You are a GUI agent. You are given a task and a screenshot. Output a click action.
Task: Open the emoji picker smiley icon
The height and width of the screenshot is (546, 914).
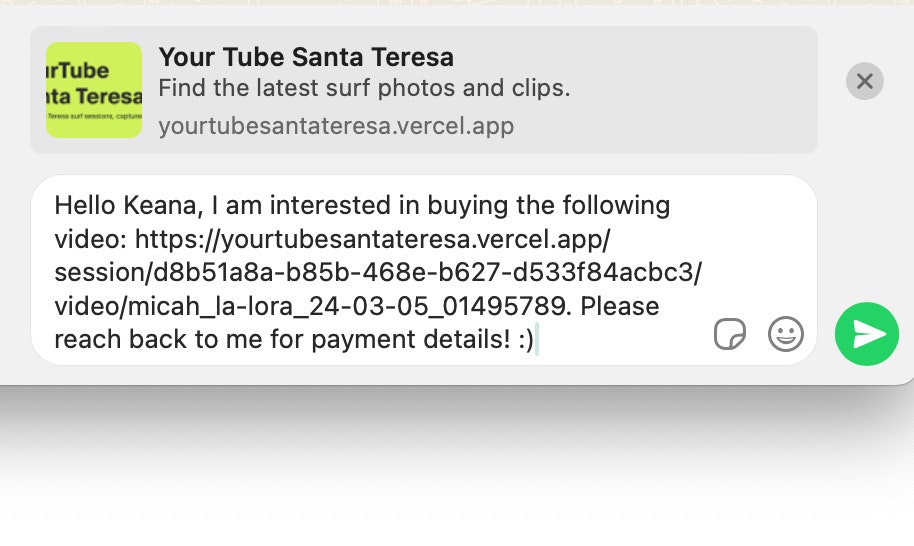[786, 334]
